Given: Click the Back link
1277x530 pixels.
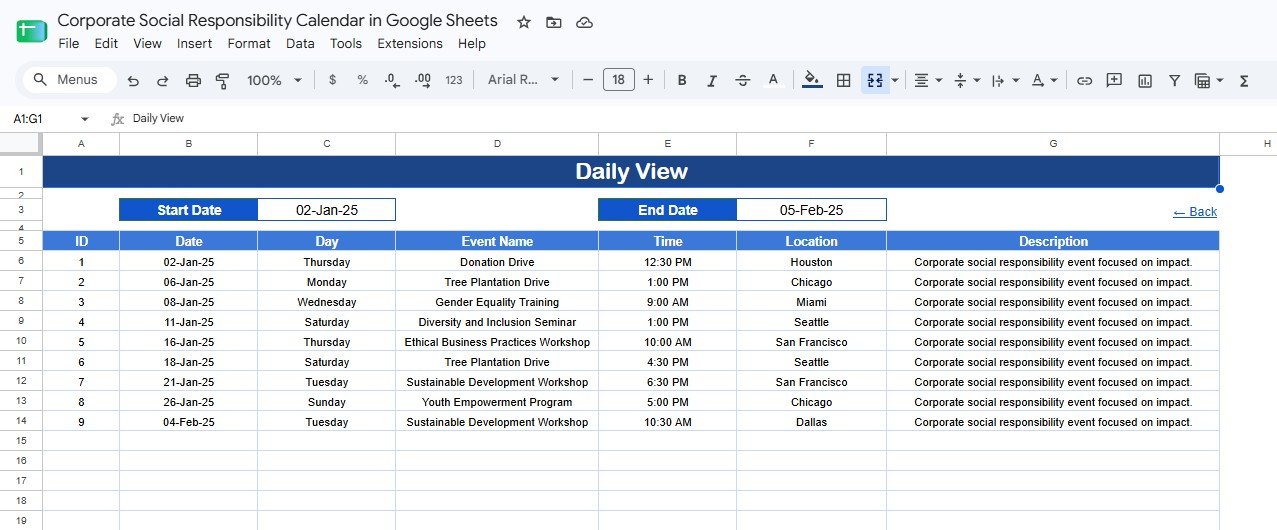Looking at the screenshot, I should (x=1195, y=211).
